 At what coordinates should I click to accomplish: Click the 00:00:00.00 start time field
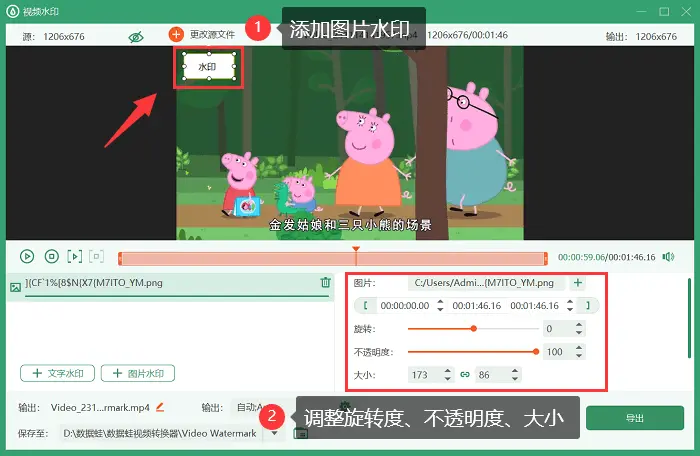(405, 306)
